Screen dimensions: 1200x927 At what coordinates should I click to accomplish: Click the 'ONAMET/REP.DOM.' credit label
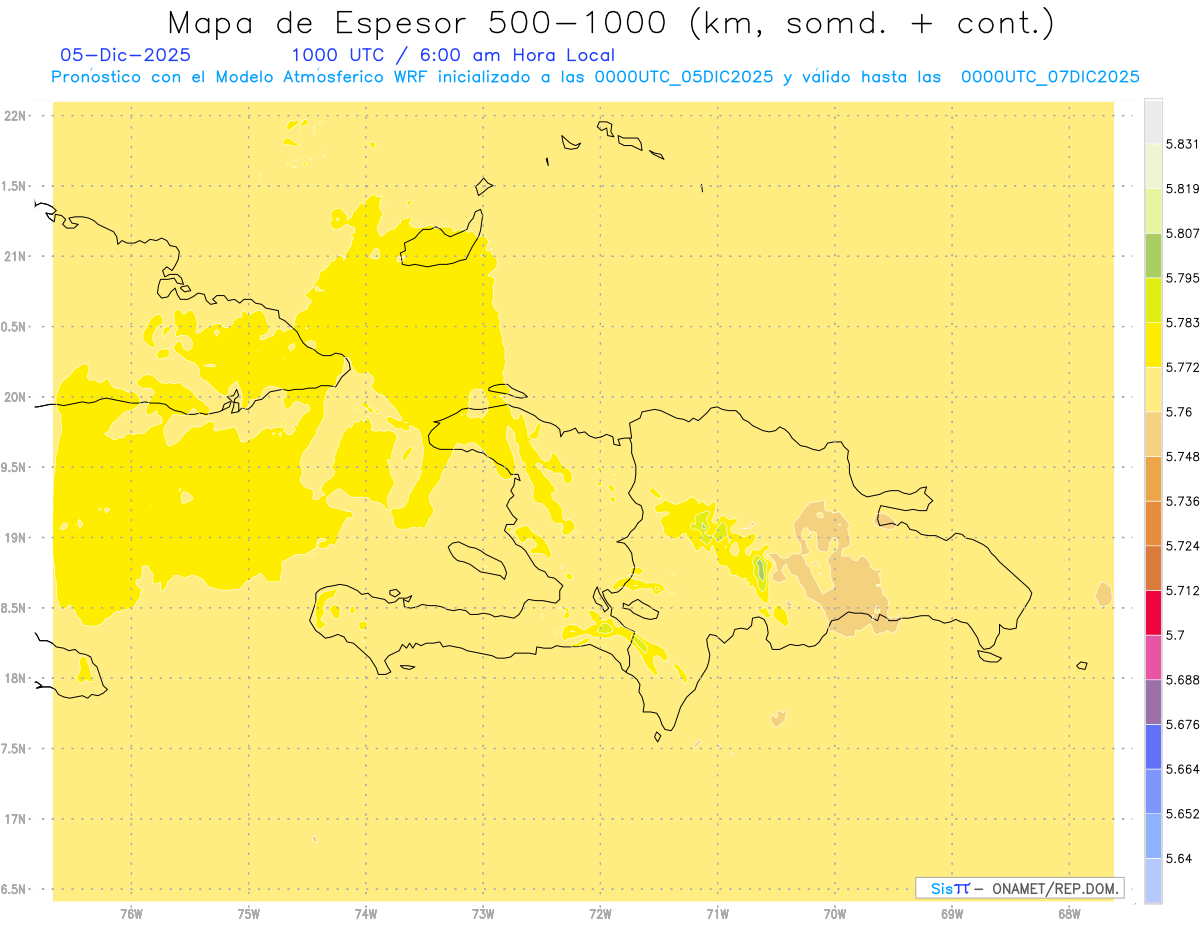1056,888
